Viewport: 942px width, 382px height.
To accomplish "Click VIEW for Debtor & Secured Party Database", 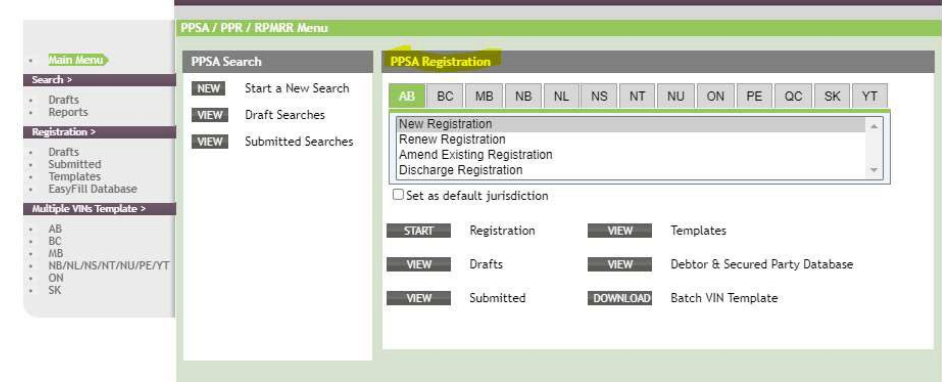I will click(x=619, y=265).
